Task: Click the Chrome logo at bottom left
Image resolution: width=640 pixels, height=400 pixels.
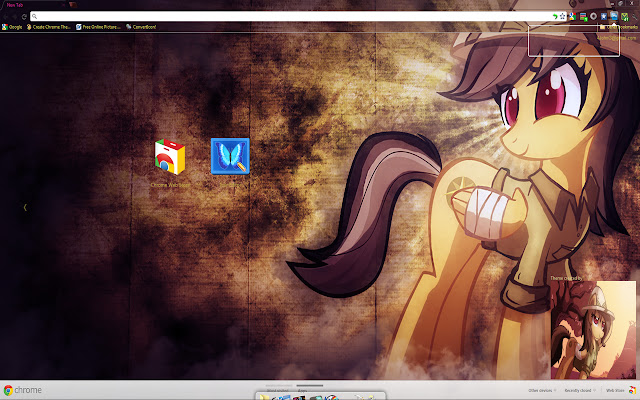Action: [x=23, y=390]
